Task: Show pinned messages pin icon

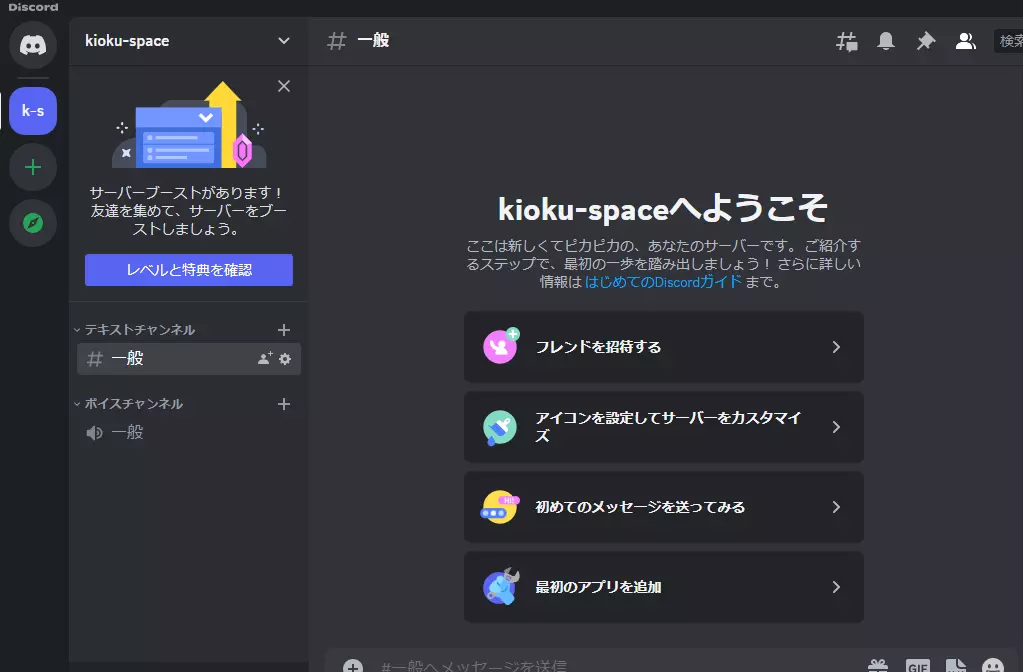Action: [x=925, y=41]
